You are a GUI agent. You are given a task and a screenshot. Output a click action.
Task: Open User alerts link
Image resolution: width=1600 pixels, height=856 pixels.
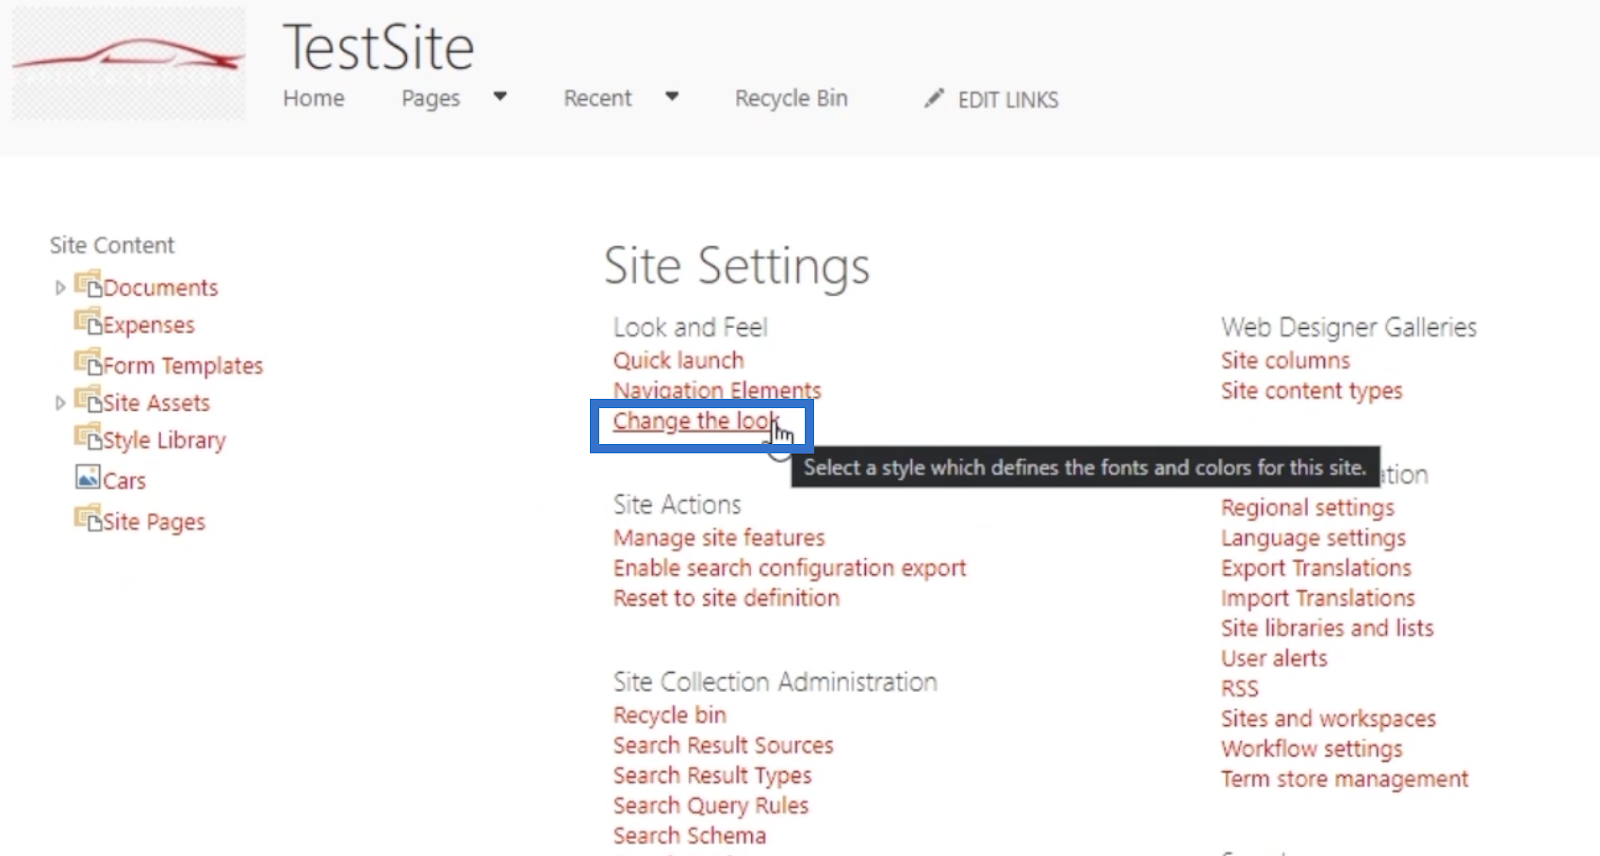click(x=1274, y=658)
